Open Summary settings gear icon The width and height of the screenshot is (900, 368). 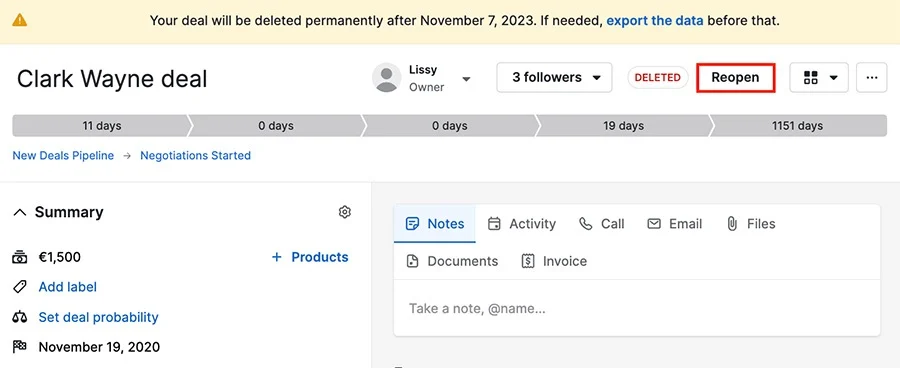(x=344, y=212)
